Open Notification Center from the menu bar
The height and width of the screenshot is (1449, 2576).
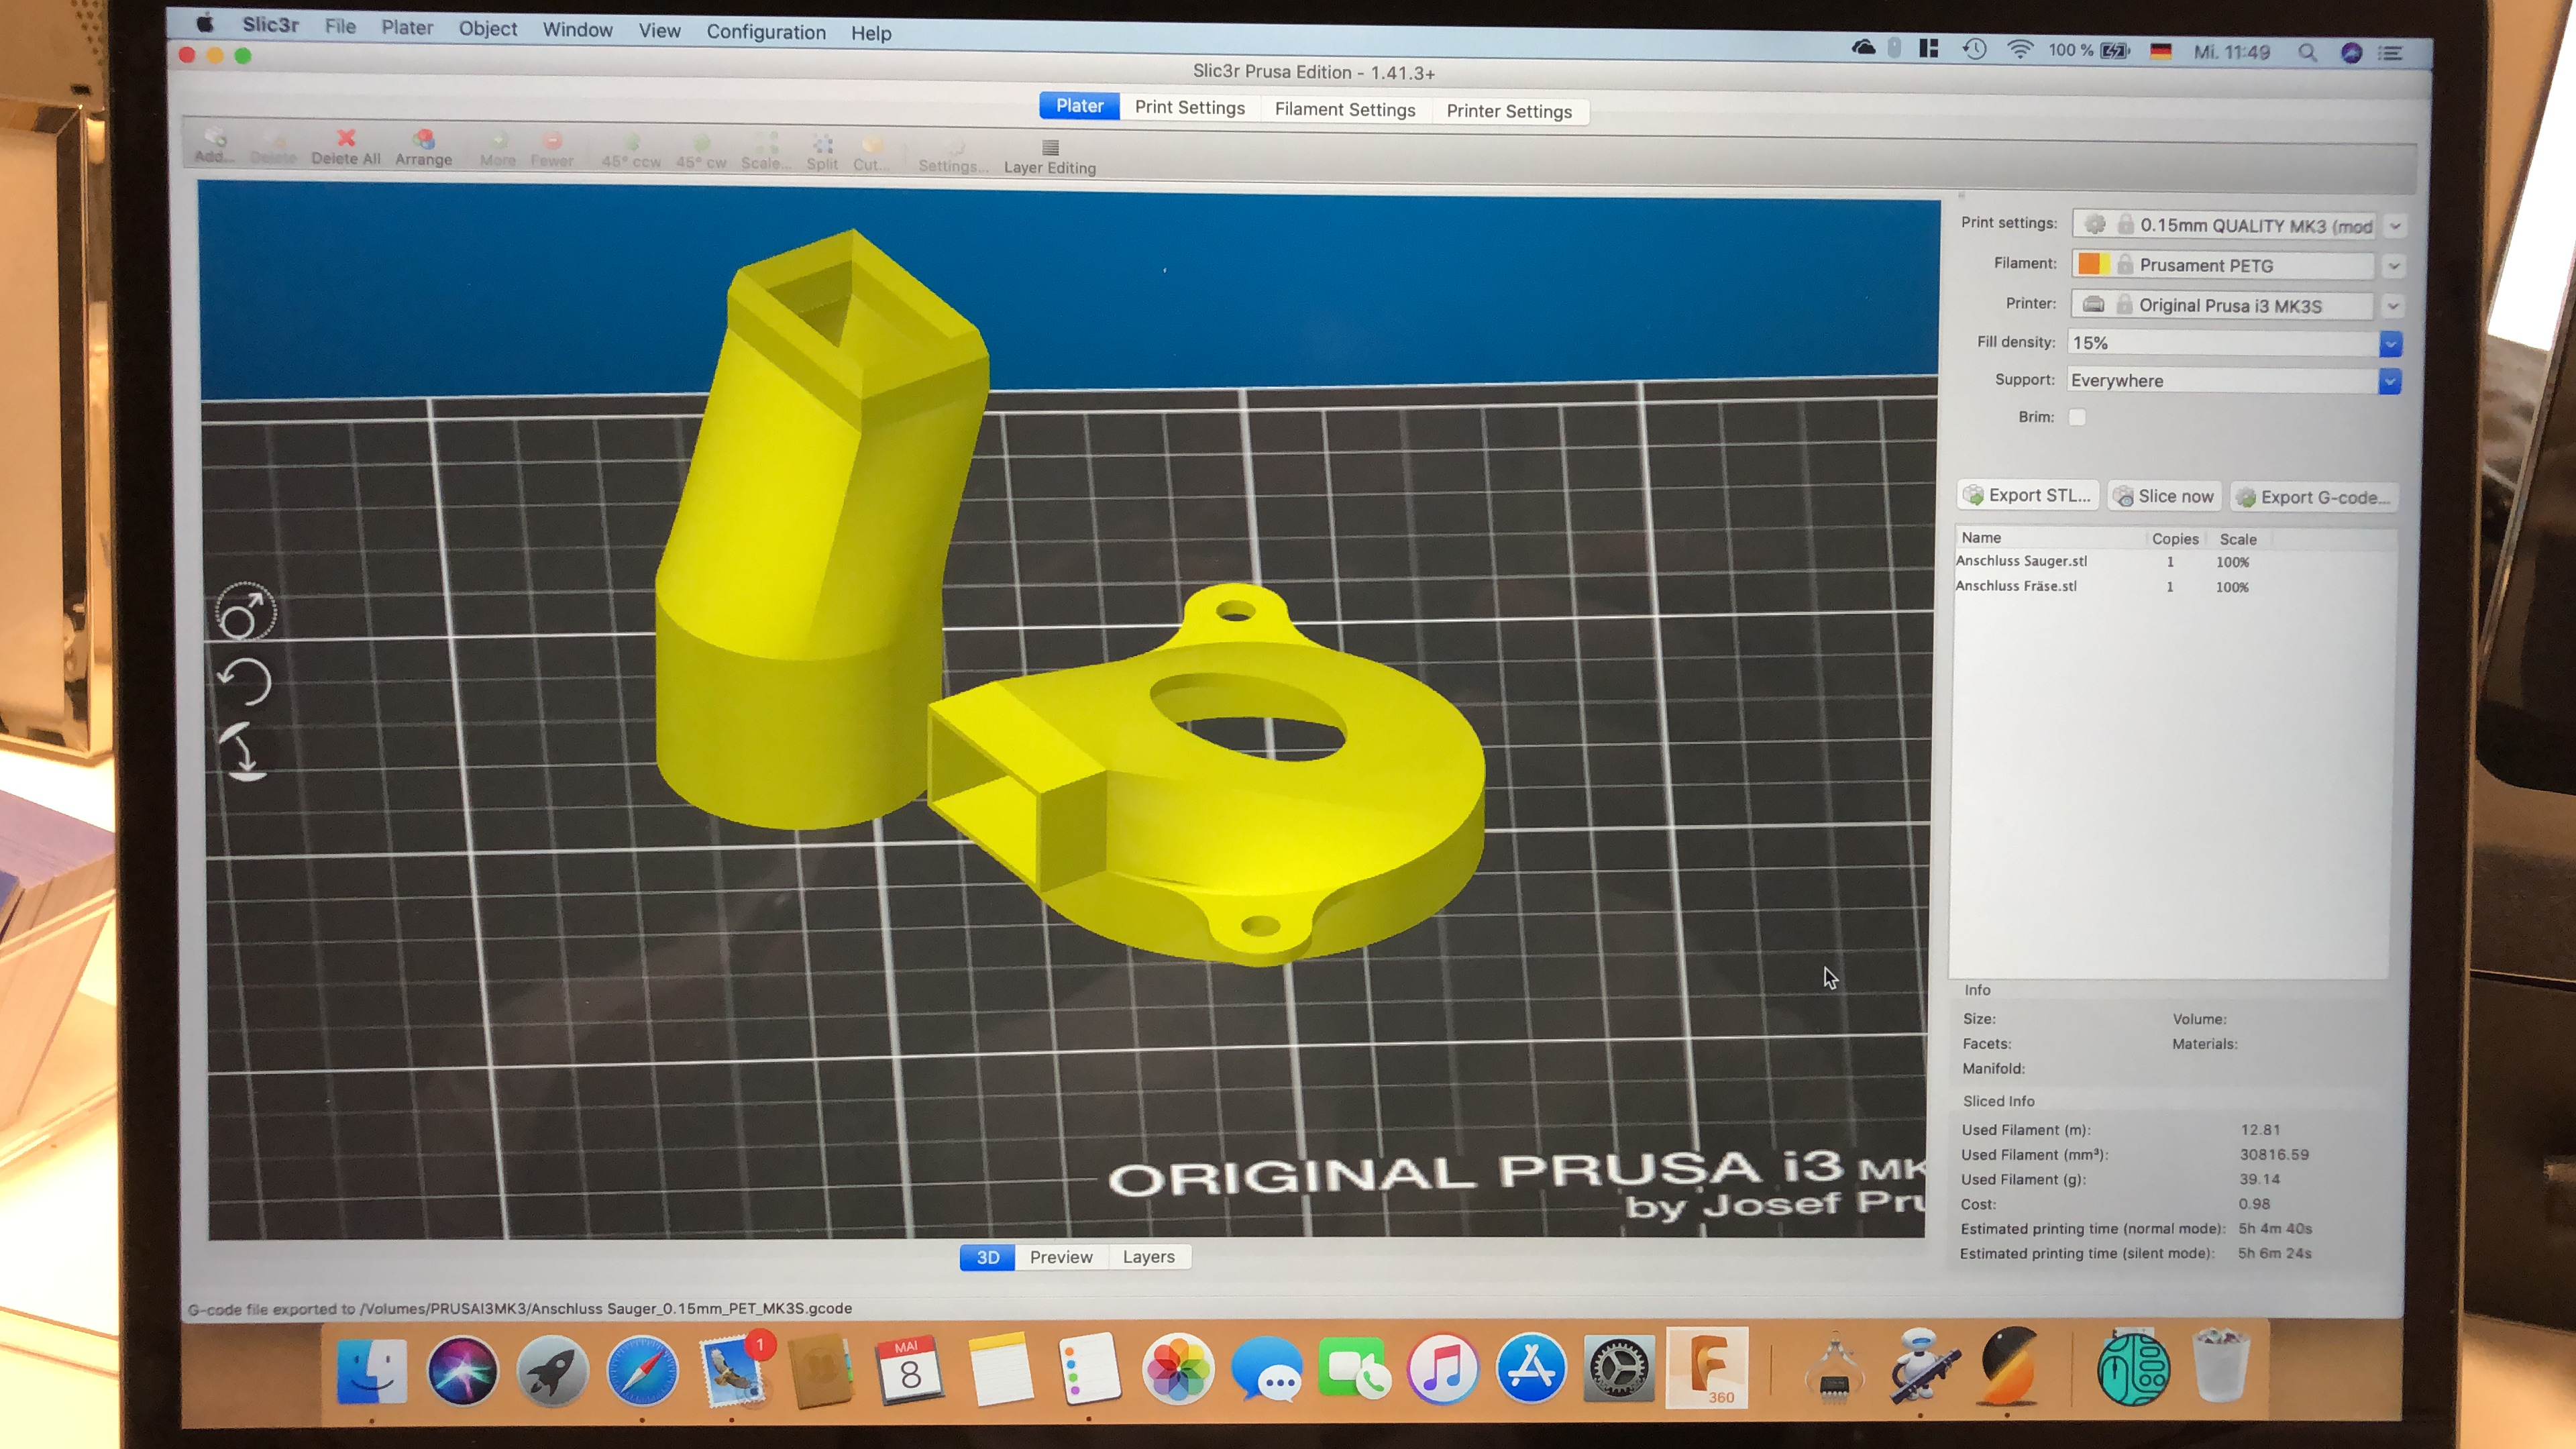(x=2391, y=53)
